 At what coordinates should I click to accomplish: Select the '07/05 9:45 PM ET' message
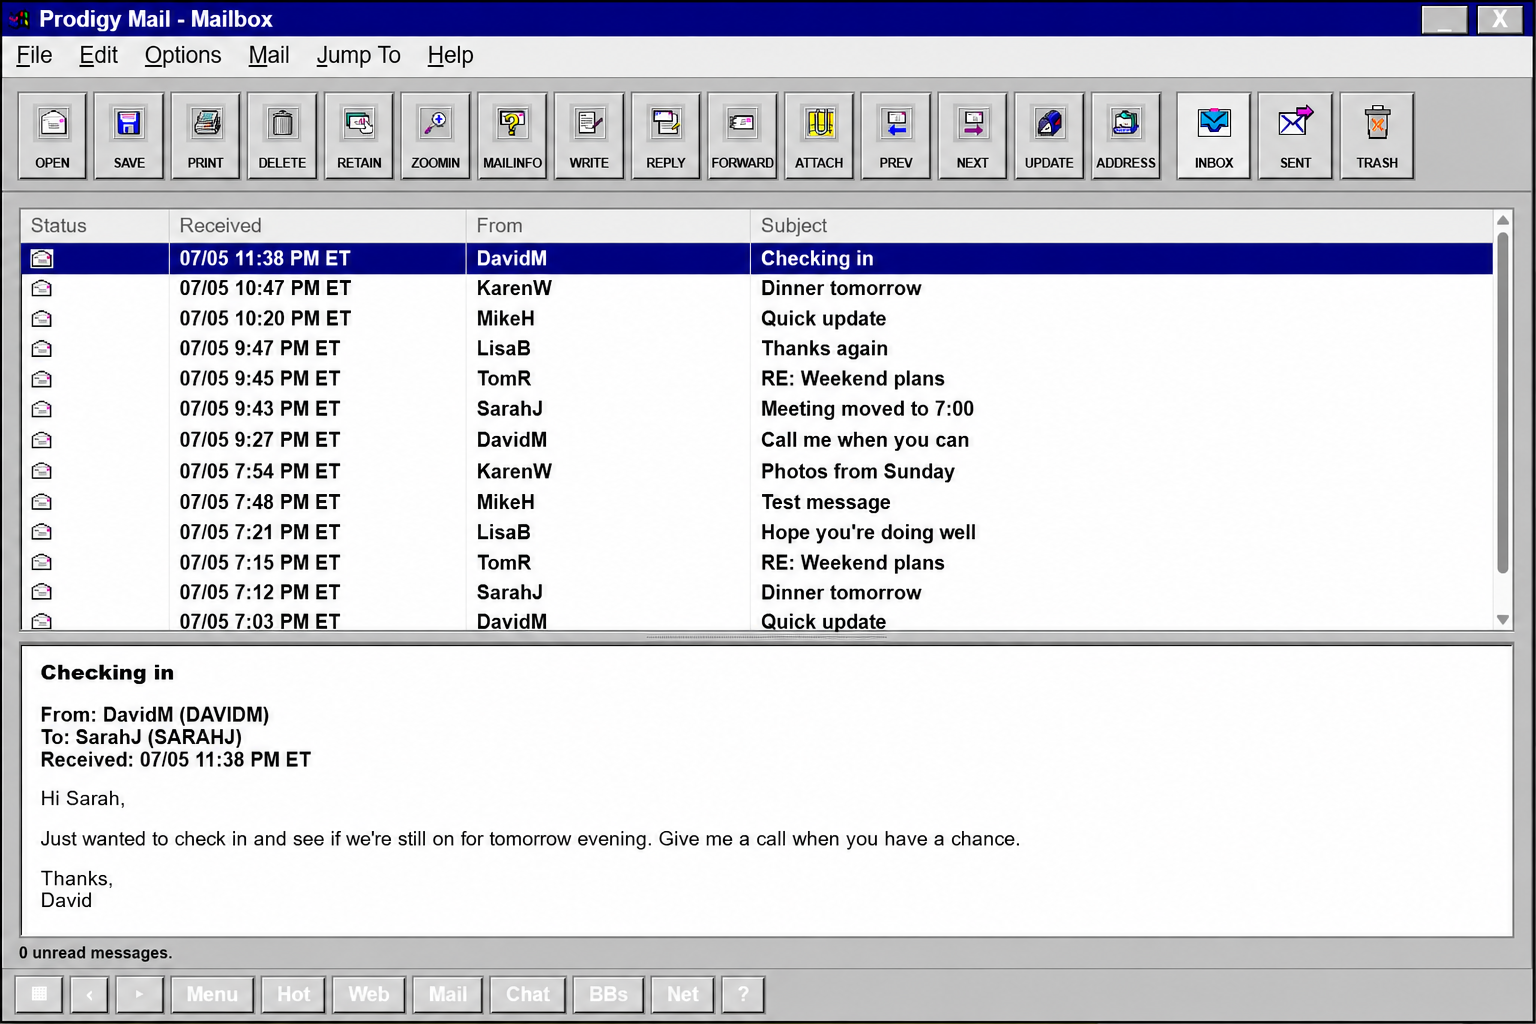click(x=260, y=379)
